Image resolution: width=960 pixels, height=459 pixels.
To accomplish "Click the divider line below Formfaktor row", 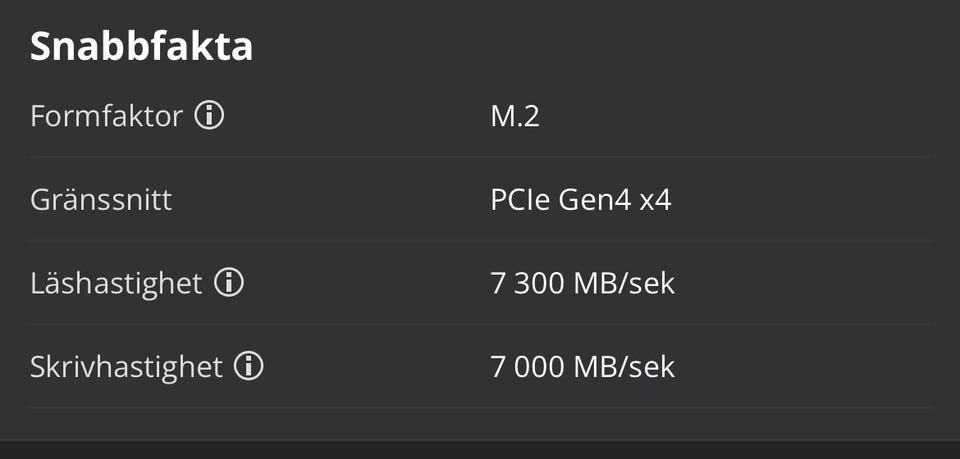I will click(x=480, y=157).
